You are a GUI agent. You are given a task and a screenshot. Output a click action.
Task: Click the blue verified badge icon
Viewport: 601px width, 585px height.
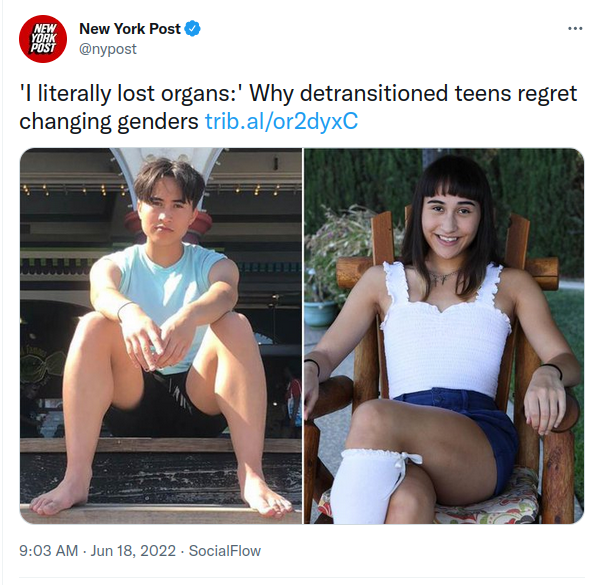point(193,29)
